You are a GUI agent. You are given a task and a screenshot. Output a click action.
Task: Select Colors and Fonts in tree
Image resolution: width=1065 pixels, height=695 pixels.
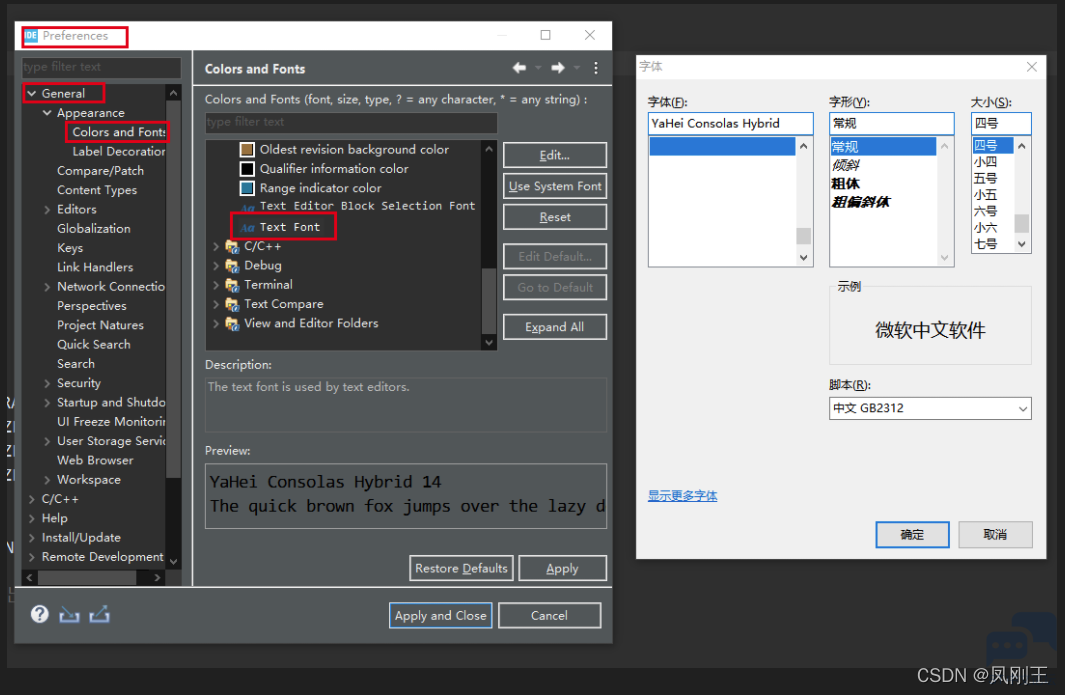pyautogui.click(x=119, y=132)
